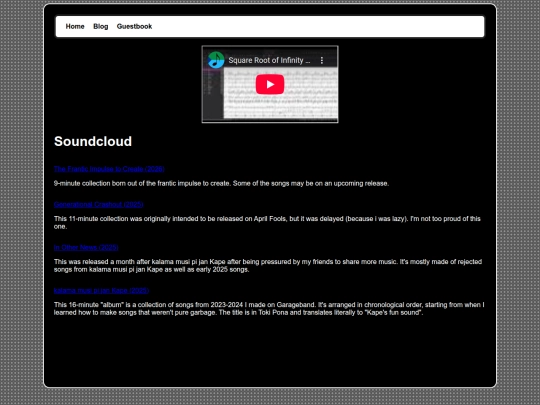This screenshot has height=405, width=540.
Task: Click the Soundcloud heading
Action: pos(93,141)
